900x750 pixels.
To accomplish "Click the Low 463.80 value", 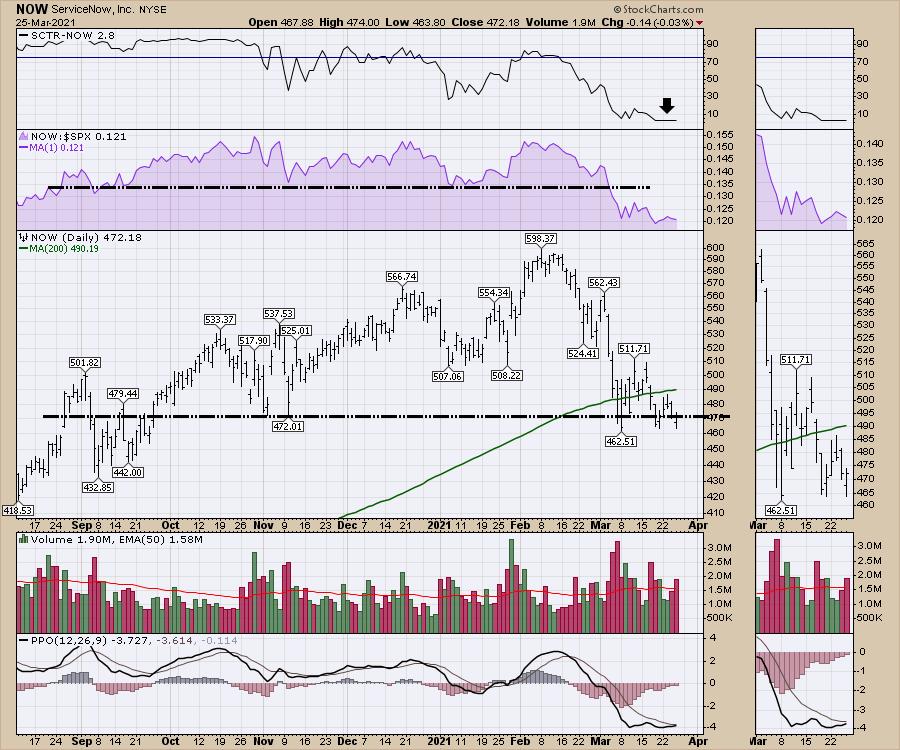I will point(416,22).
